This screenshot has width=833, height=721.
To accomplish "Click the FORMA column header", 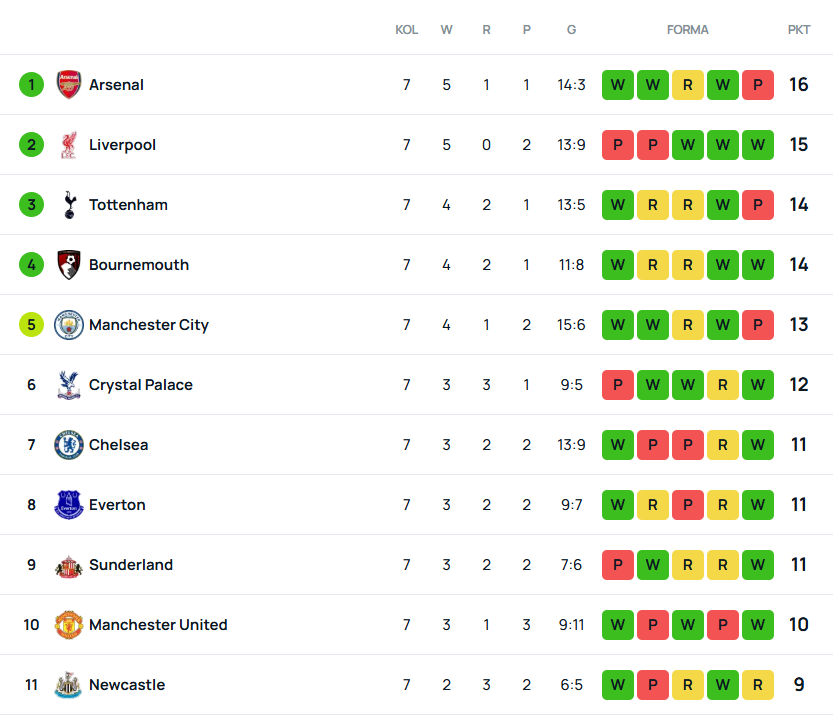I will (687, 30).
